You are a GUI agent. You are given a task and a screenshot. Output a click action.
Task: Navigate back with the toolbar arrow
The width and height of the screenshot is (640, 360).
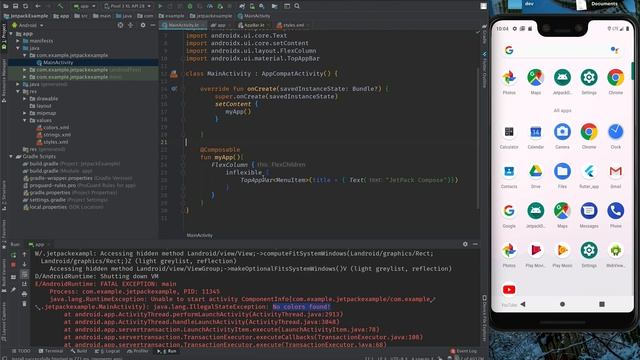[38, 6]
